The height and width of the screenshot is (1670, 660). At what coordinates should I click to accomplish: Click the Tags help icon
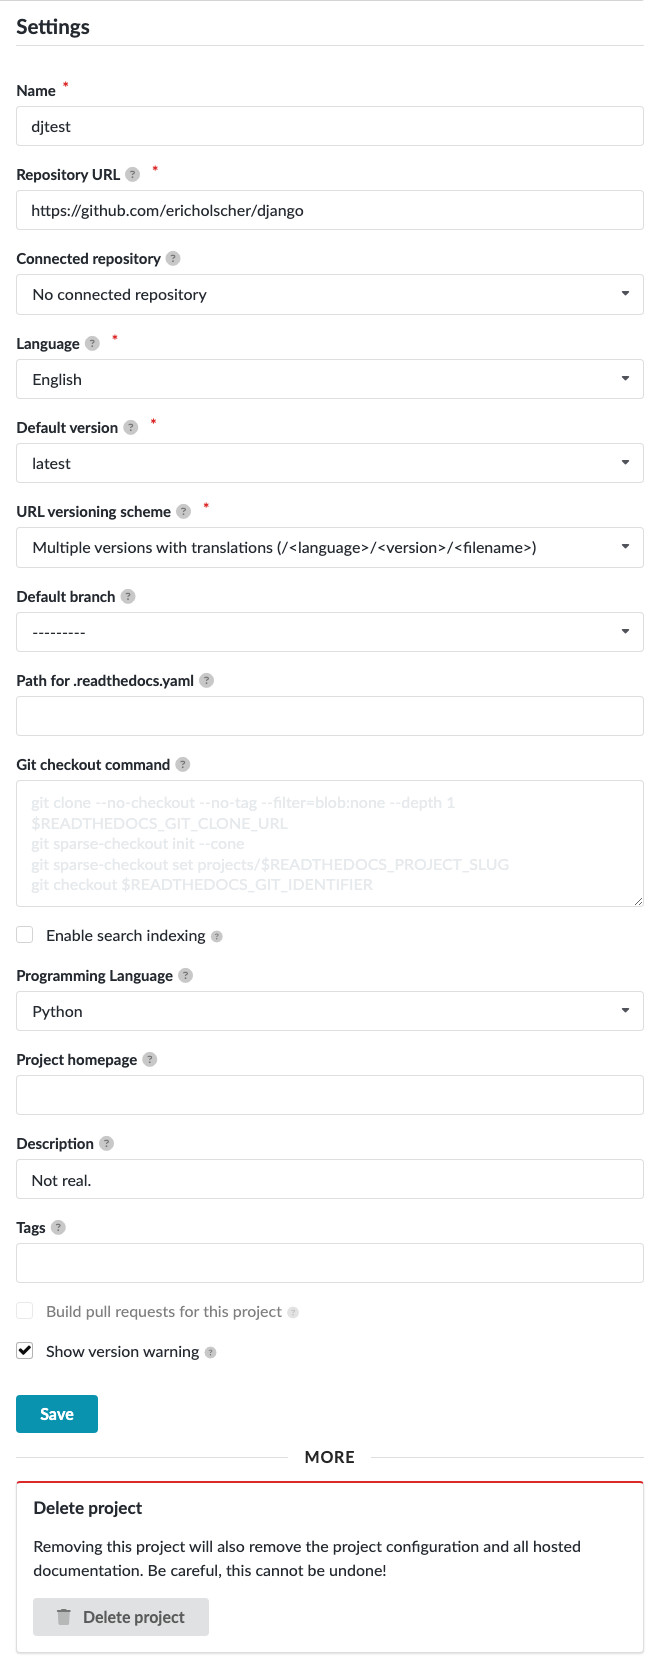click(57, 1227)
